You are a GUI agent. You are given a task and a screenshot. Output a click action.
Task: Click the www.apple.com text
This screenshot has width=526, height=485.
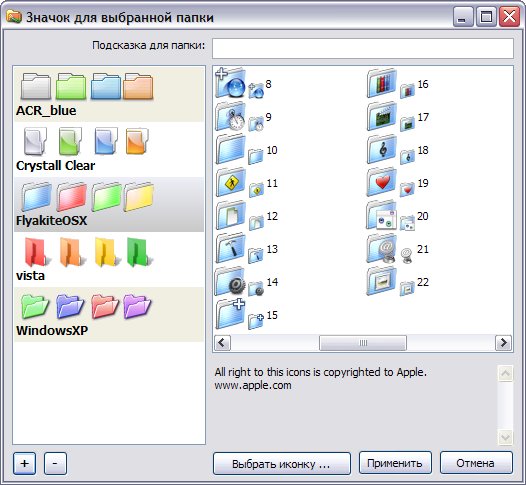(253, 385)
